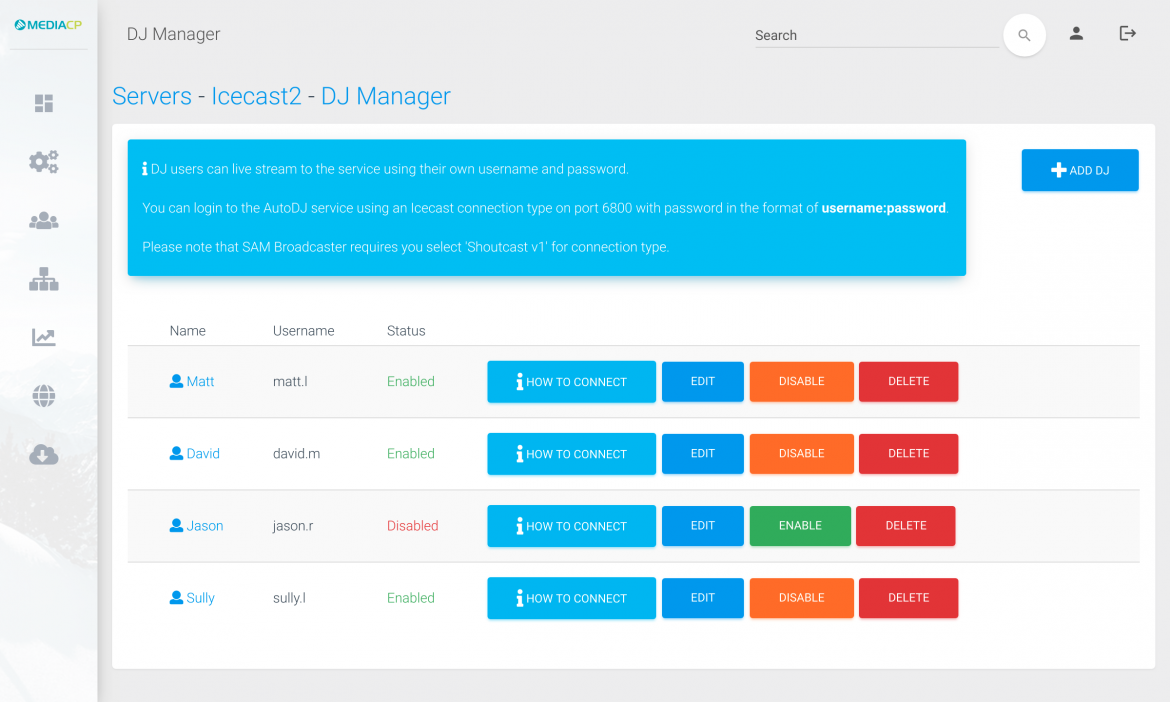Click How To Connect for David

tap(571, 454)
